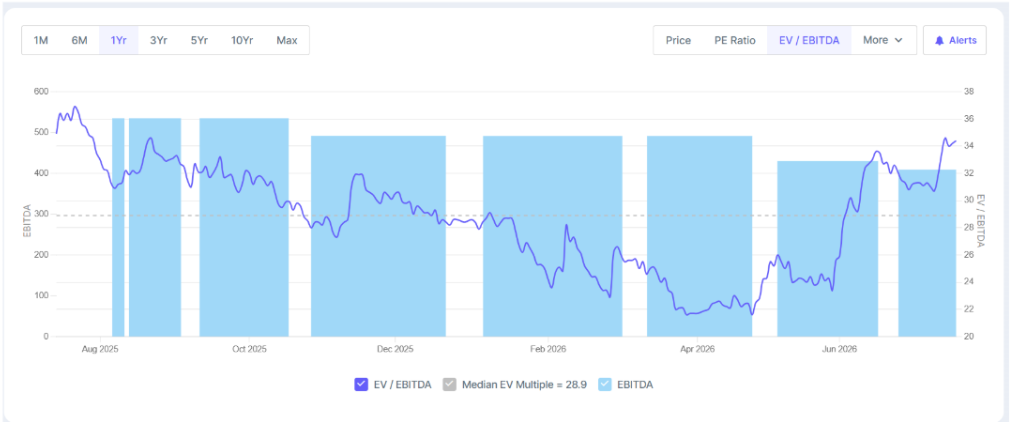Click the EBITDA legend label

point(635,385)
